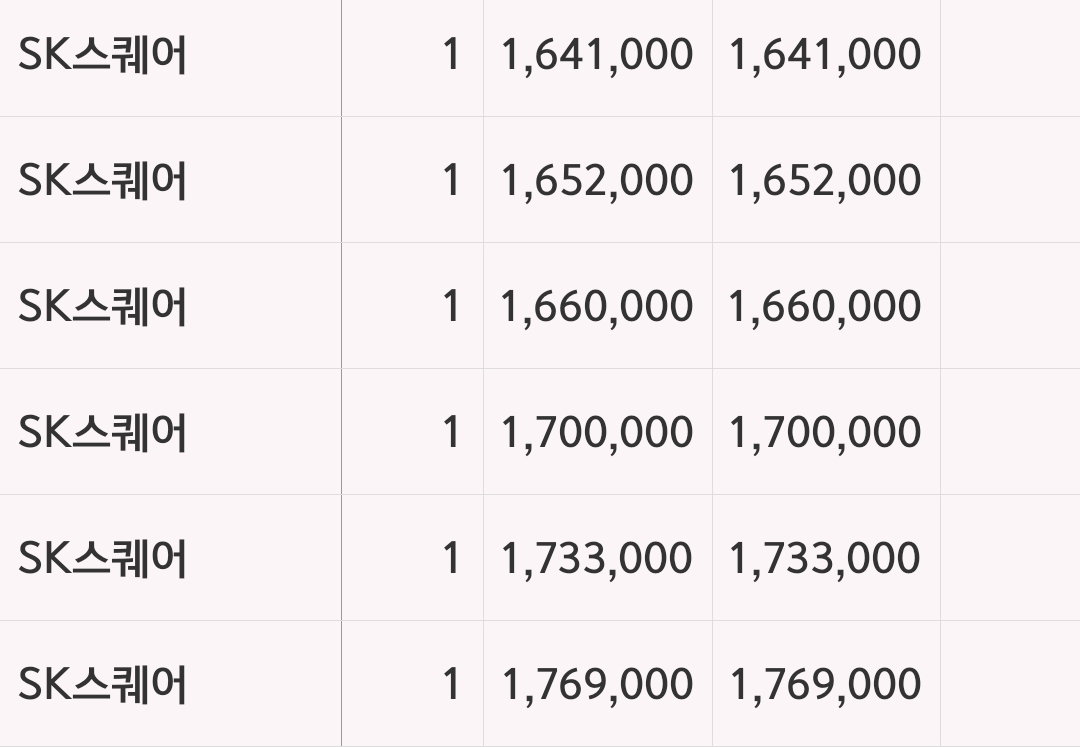Screen dimensions: 1080x747
Task: Click the first 1,660,000 price cell
Action: click(597, 307)
